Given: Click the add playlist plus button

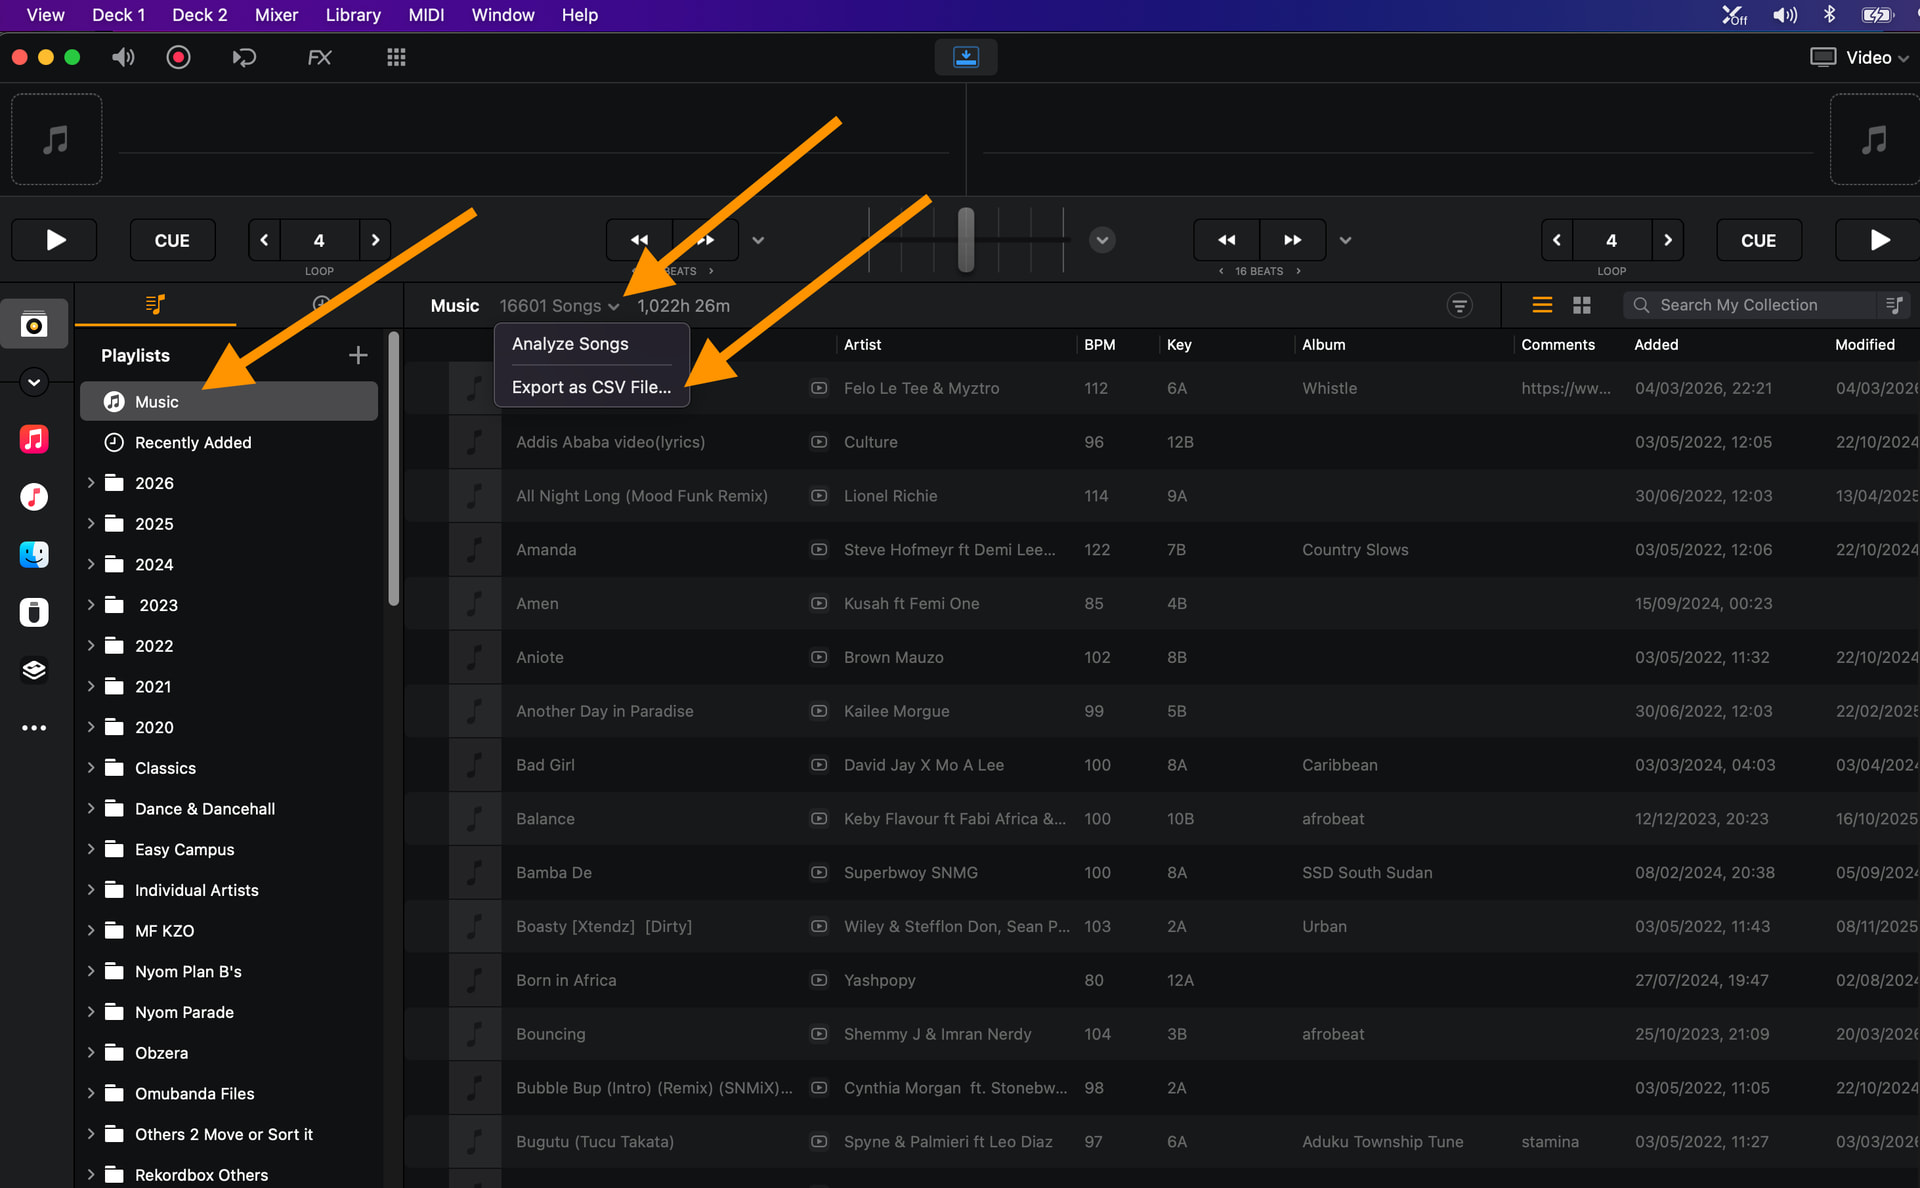Looking at the screenshot, I should click(x=358, y=355).
